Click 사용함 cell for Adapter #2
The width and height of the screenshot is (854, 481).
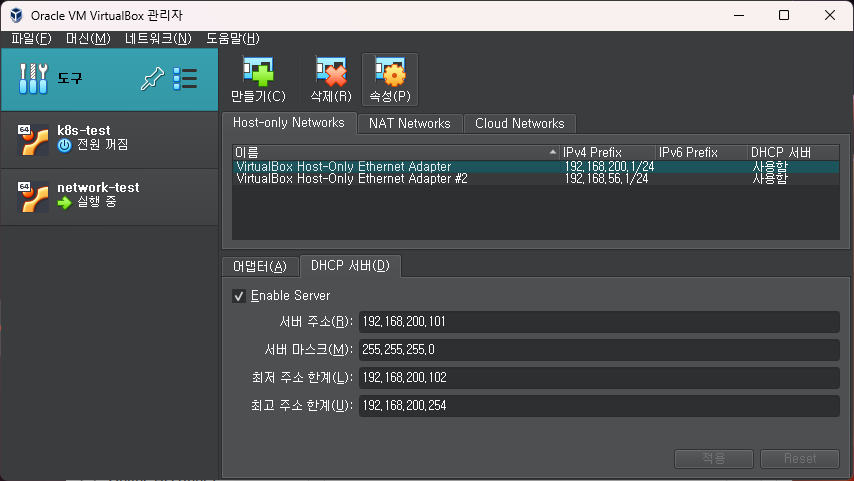[770, 179]
